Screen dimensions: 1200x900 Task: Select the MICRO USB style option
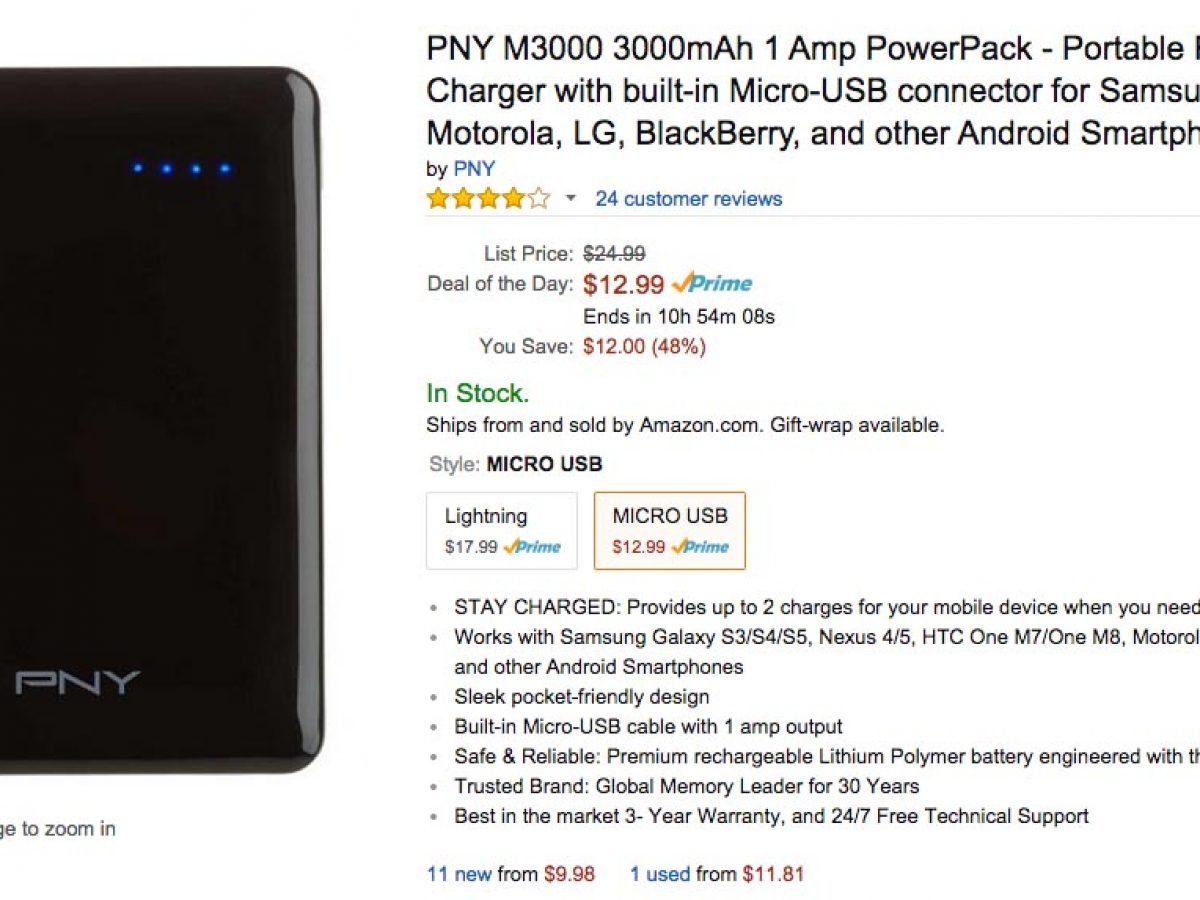point(669,530)
